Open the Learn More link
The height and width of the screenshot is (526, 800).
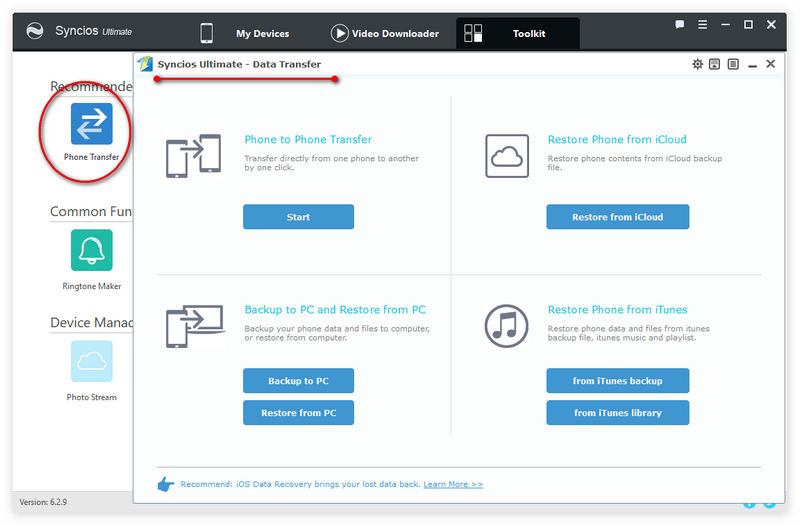point(453,484)
